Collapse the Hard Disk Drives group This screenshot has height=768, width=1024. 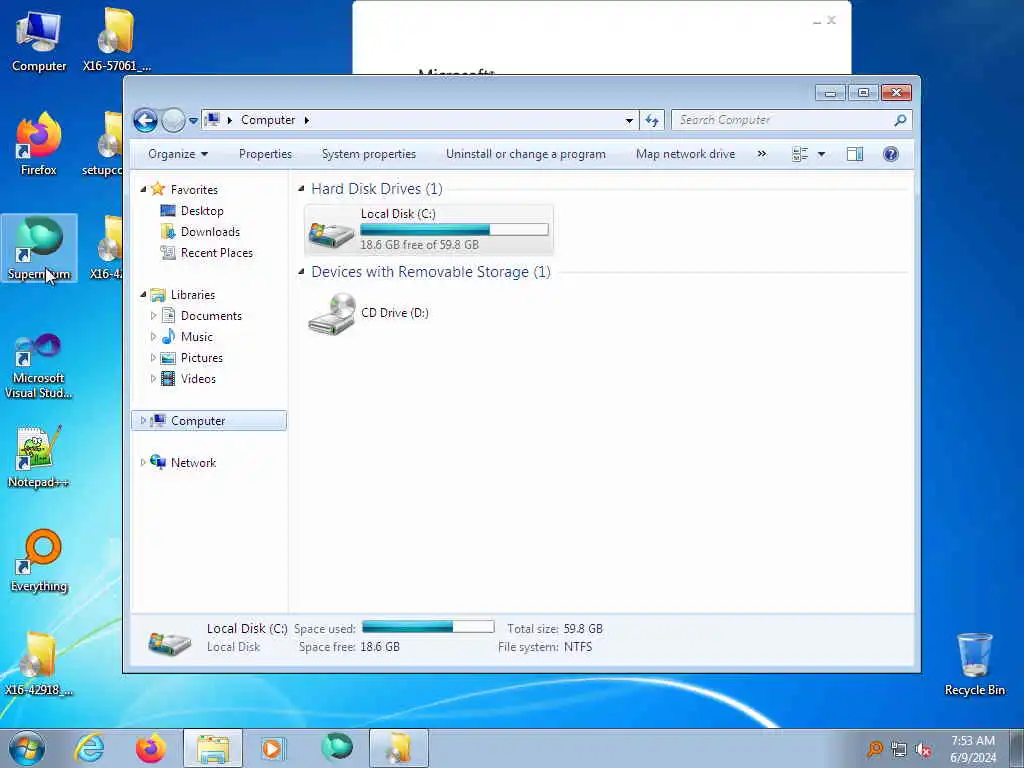point(301,189)
